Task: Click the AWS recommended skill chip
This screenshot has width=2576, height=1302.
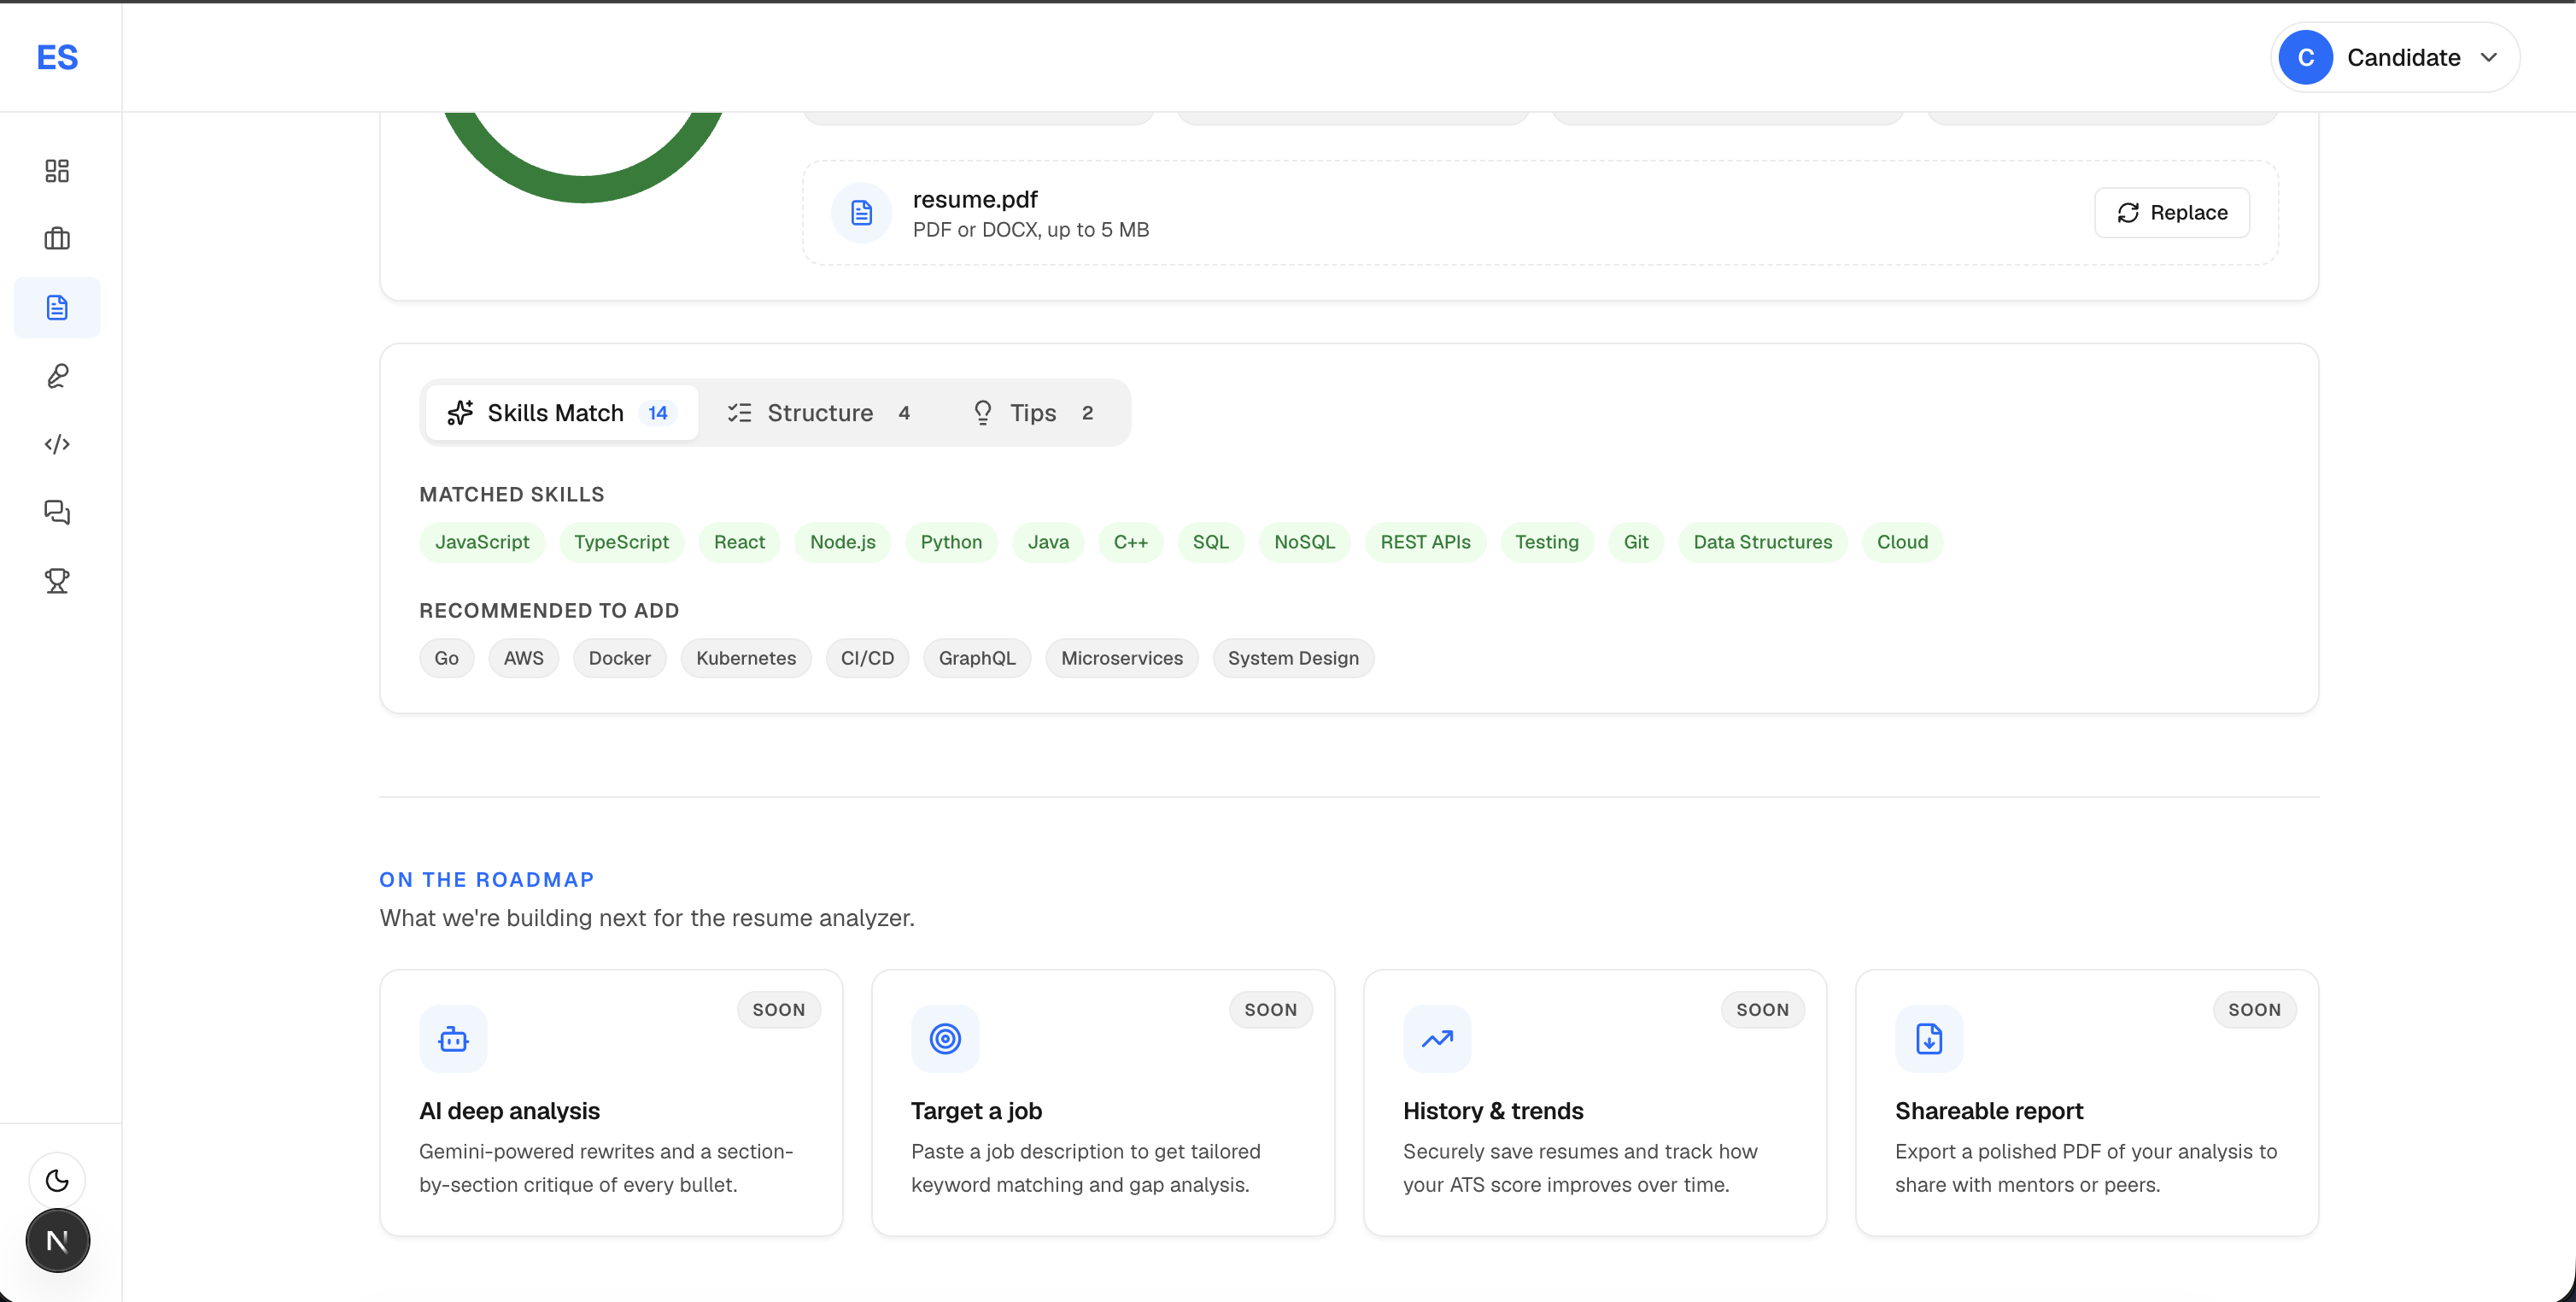Action: (x=523, y=658)
